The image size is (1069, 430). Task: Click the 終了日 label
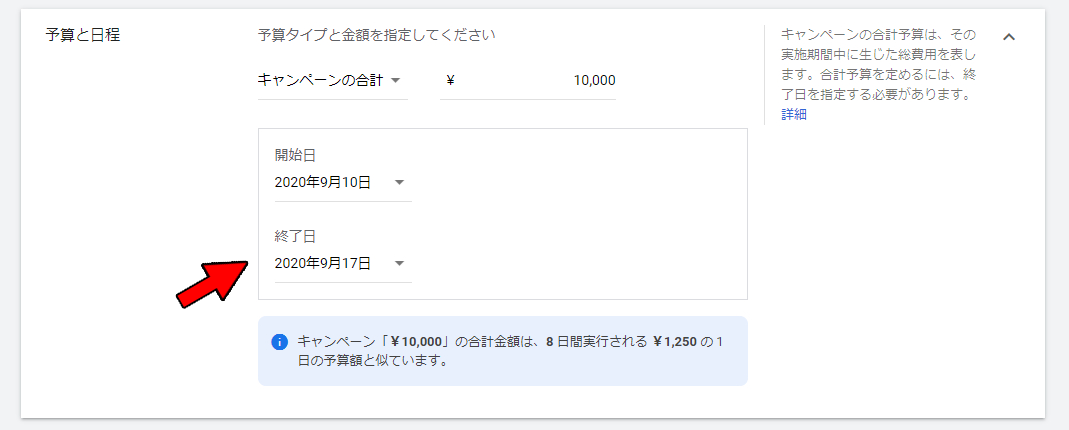click(x=295, y=236)
